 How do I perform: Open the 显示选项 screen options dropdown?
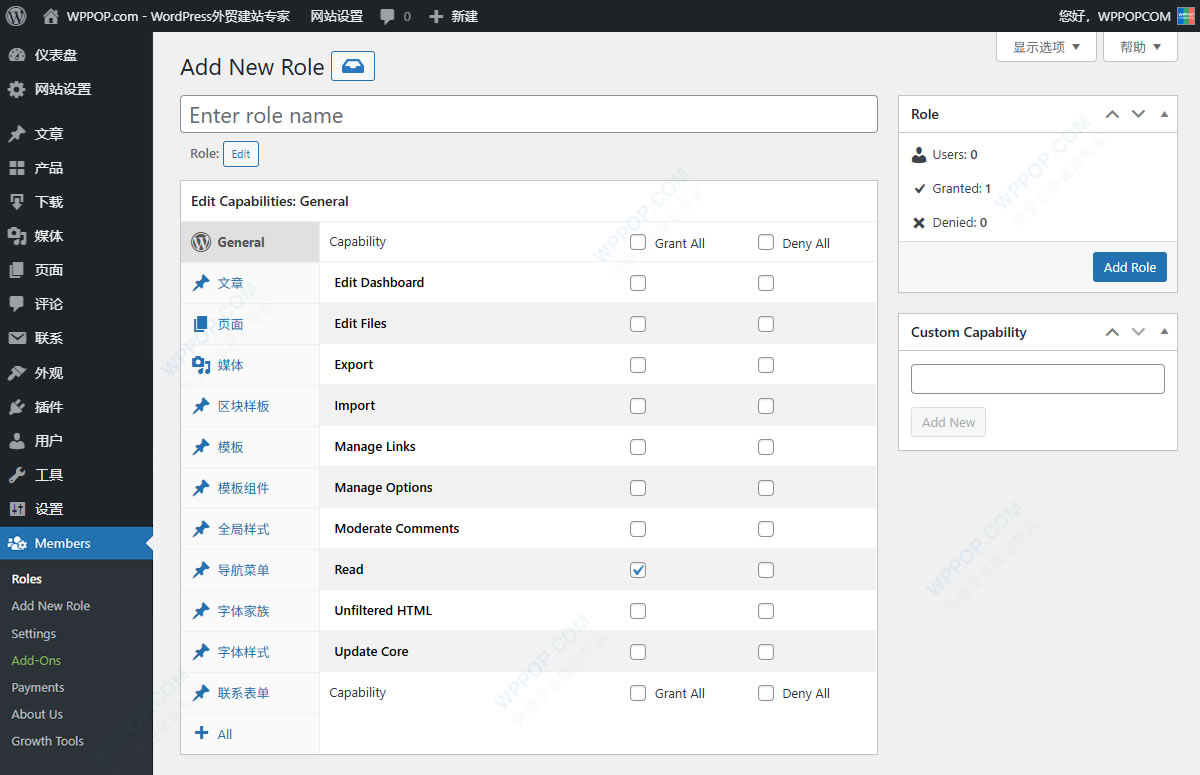[x=1046, y=47]
